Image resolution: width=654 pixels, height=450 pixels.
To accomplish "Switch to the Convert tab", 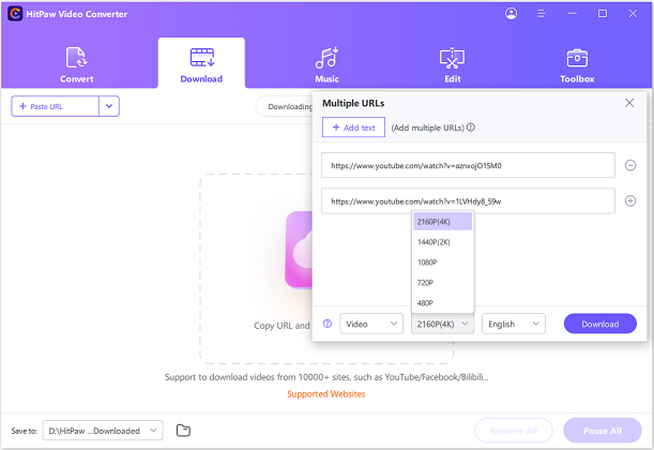I will (x=76, y=63).
